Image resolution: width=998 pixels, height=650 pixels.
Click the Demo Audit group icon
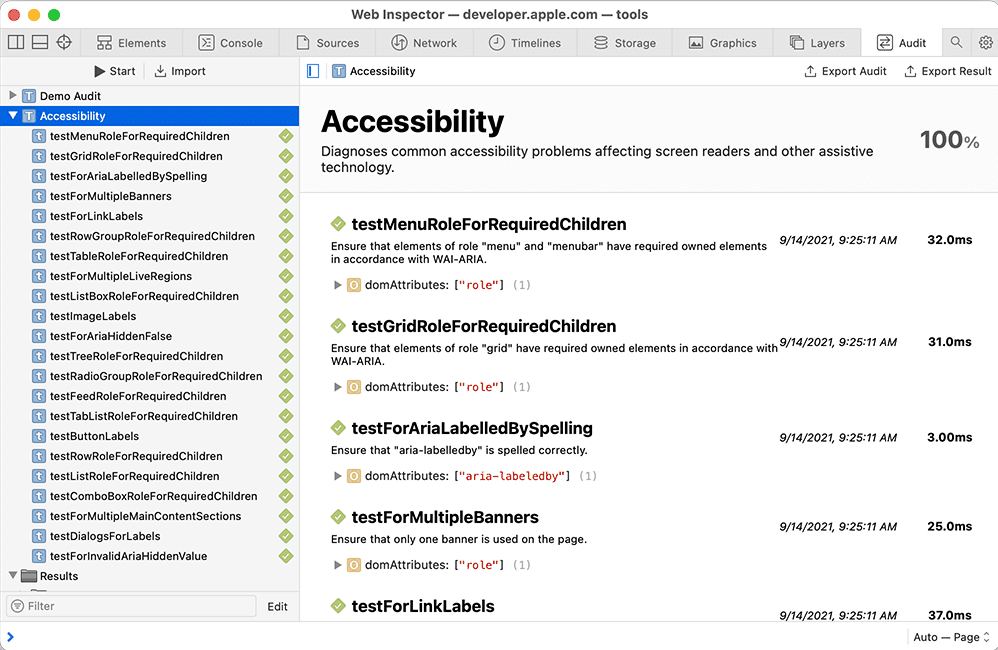tap(29, 96)
